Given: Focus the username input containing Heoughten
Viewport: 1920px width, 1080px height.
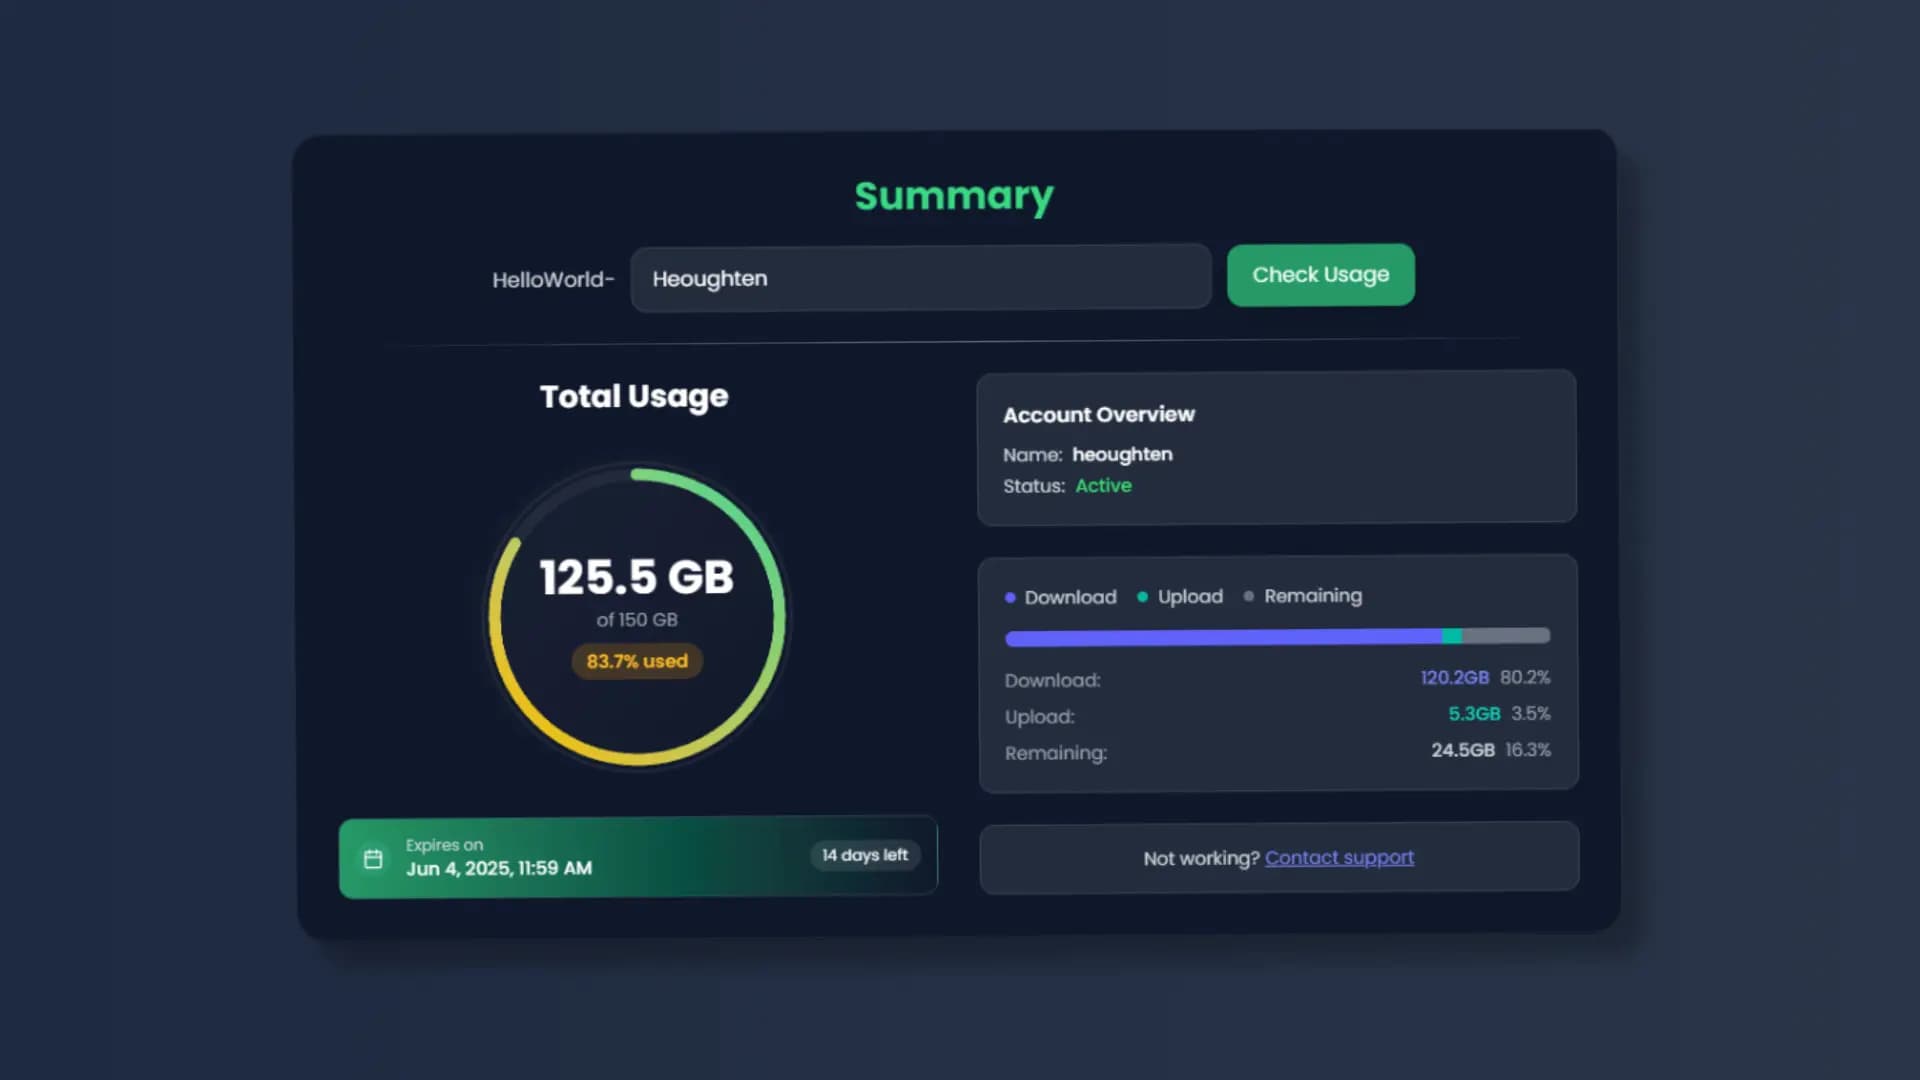Looking at the screenshot, I should (920, 279).
